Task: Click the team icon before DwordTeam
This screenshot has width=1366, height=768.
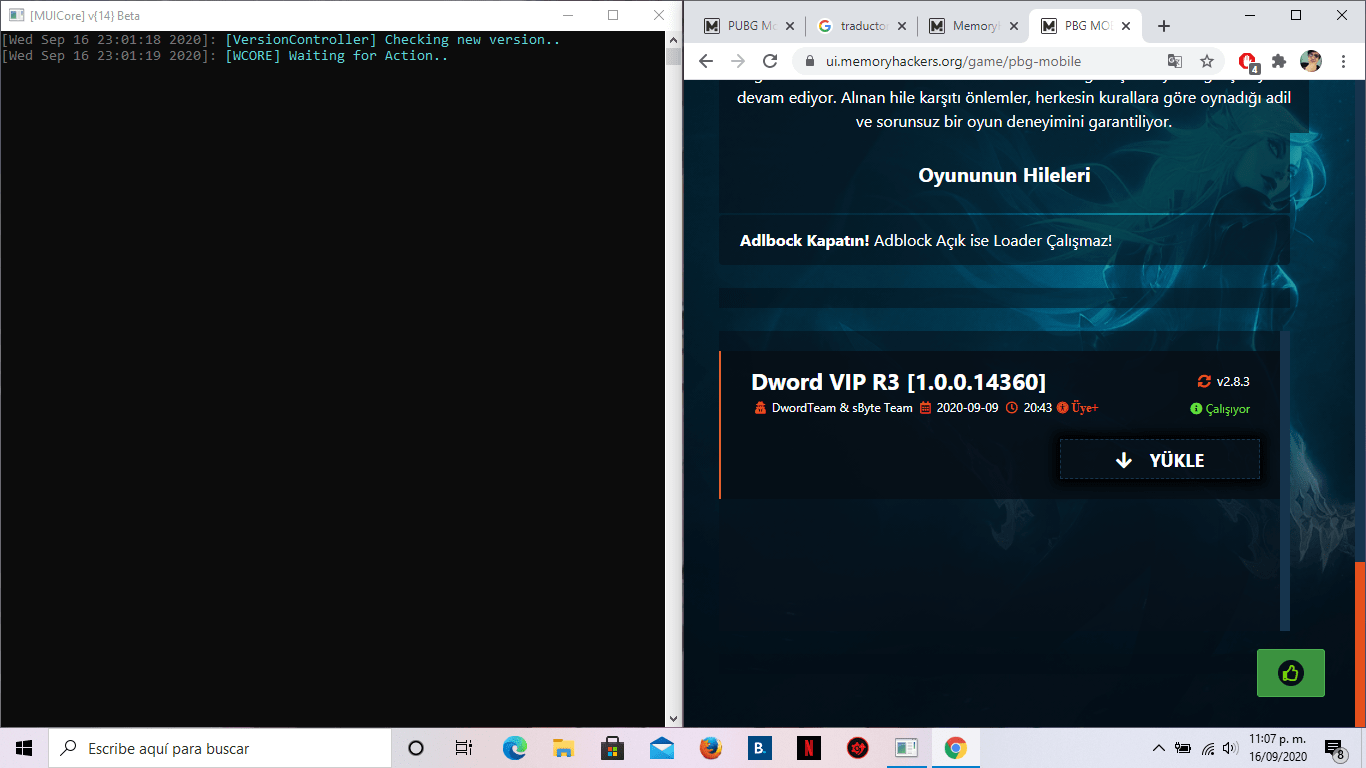Action: [x=760, y=408]
